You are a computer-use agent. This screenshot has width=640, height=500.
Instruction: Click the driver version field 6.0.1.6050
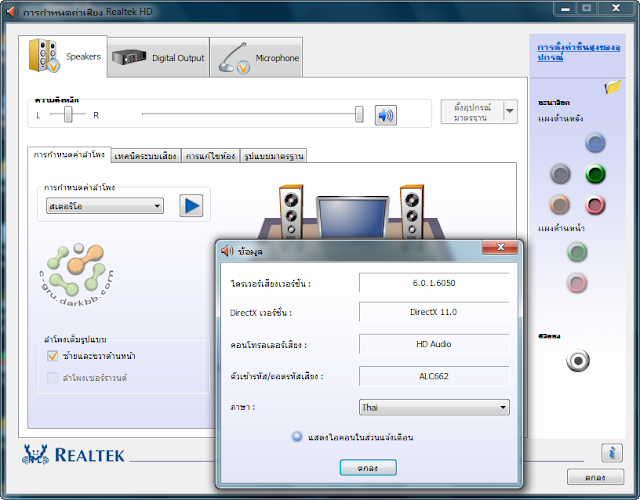(434, 283)
